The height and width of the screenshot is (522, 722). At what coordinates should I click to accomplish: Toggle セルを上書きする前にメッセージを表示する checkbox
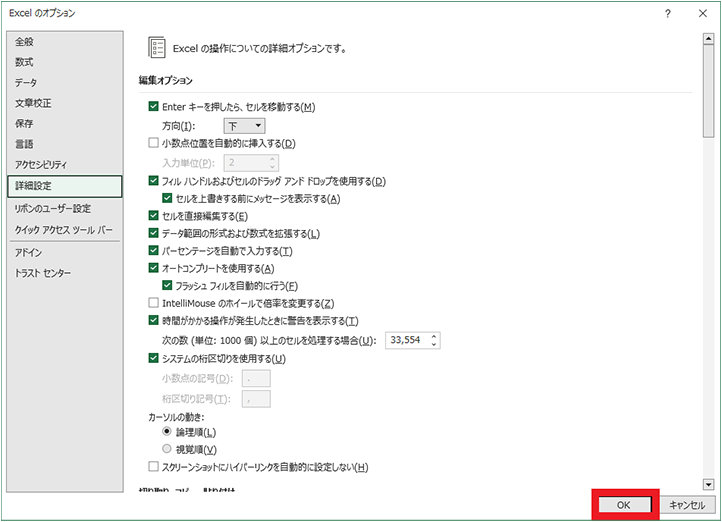[x=167, y=198]
